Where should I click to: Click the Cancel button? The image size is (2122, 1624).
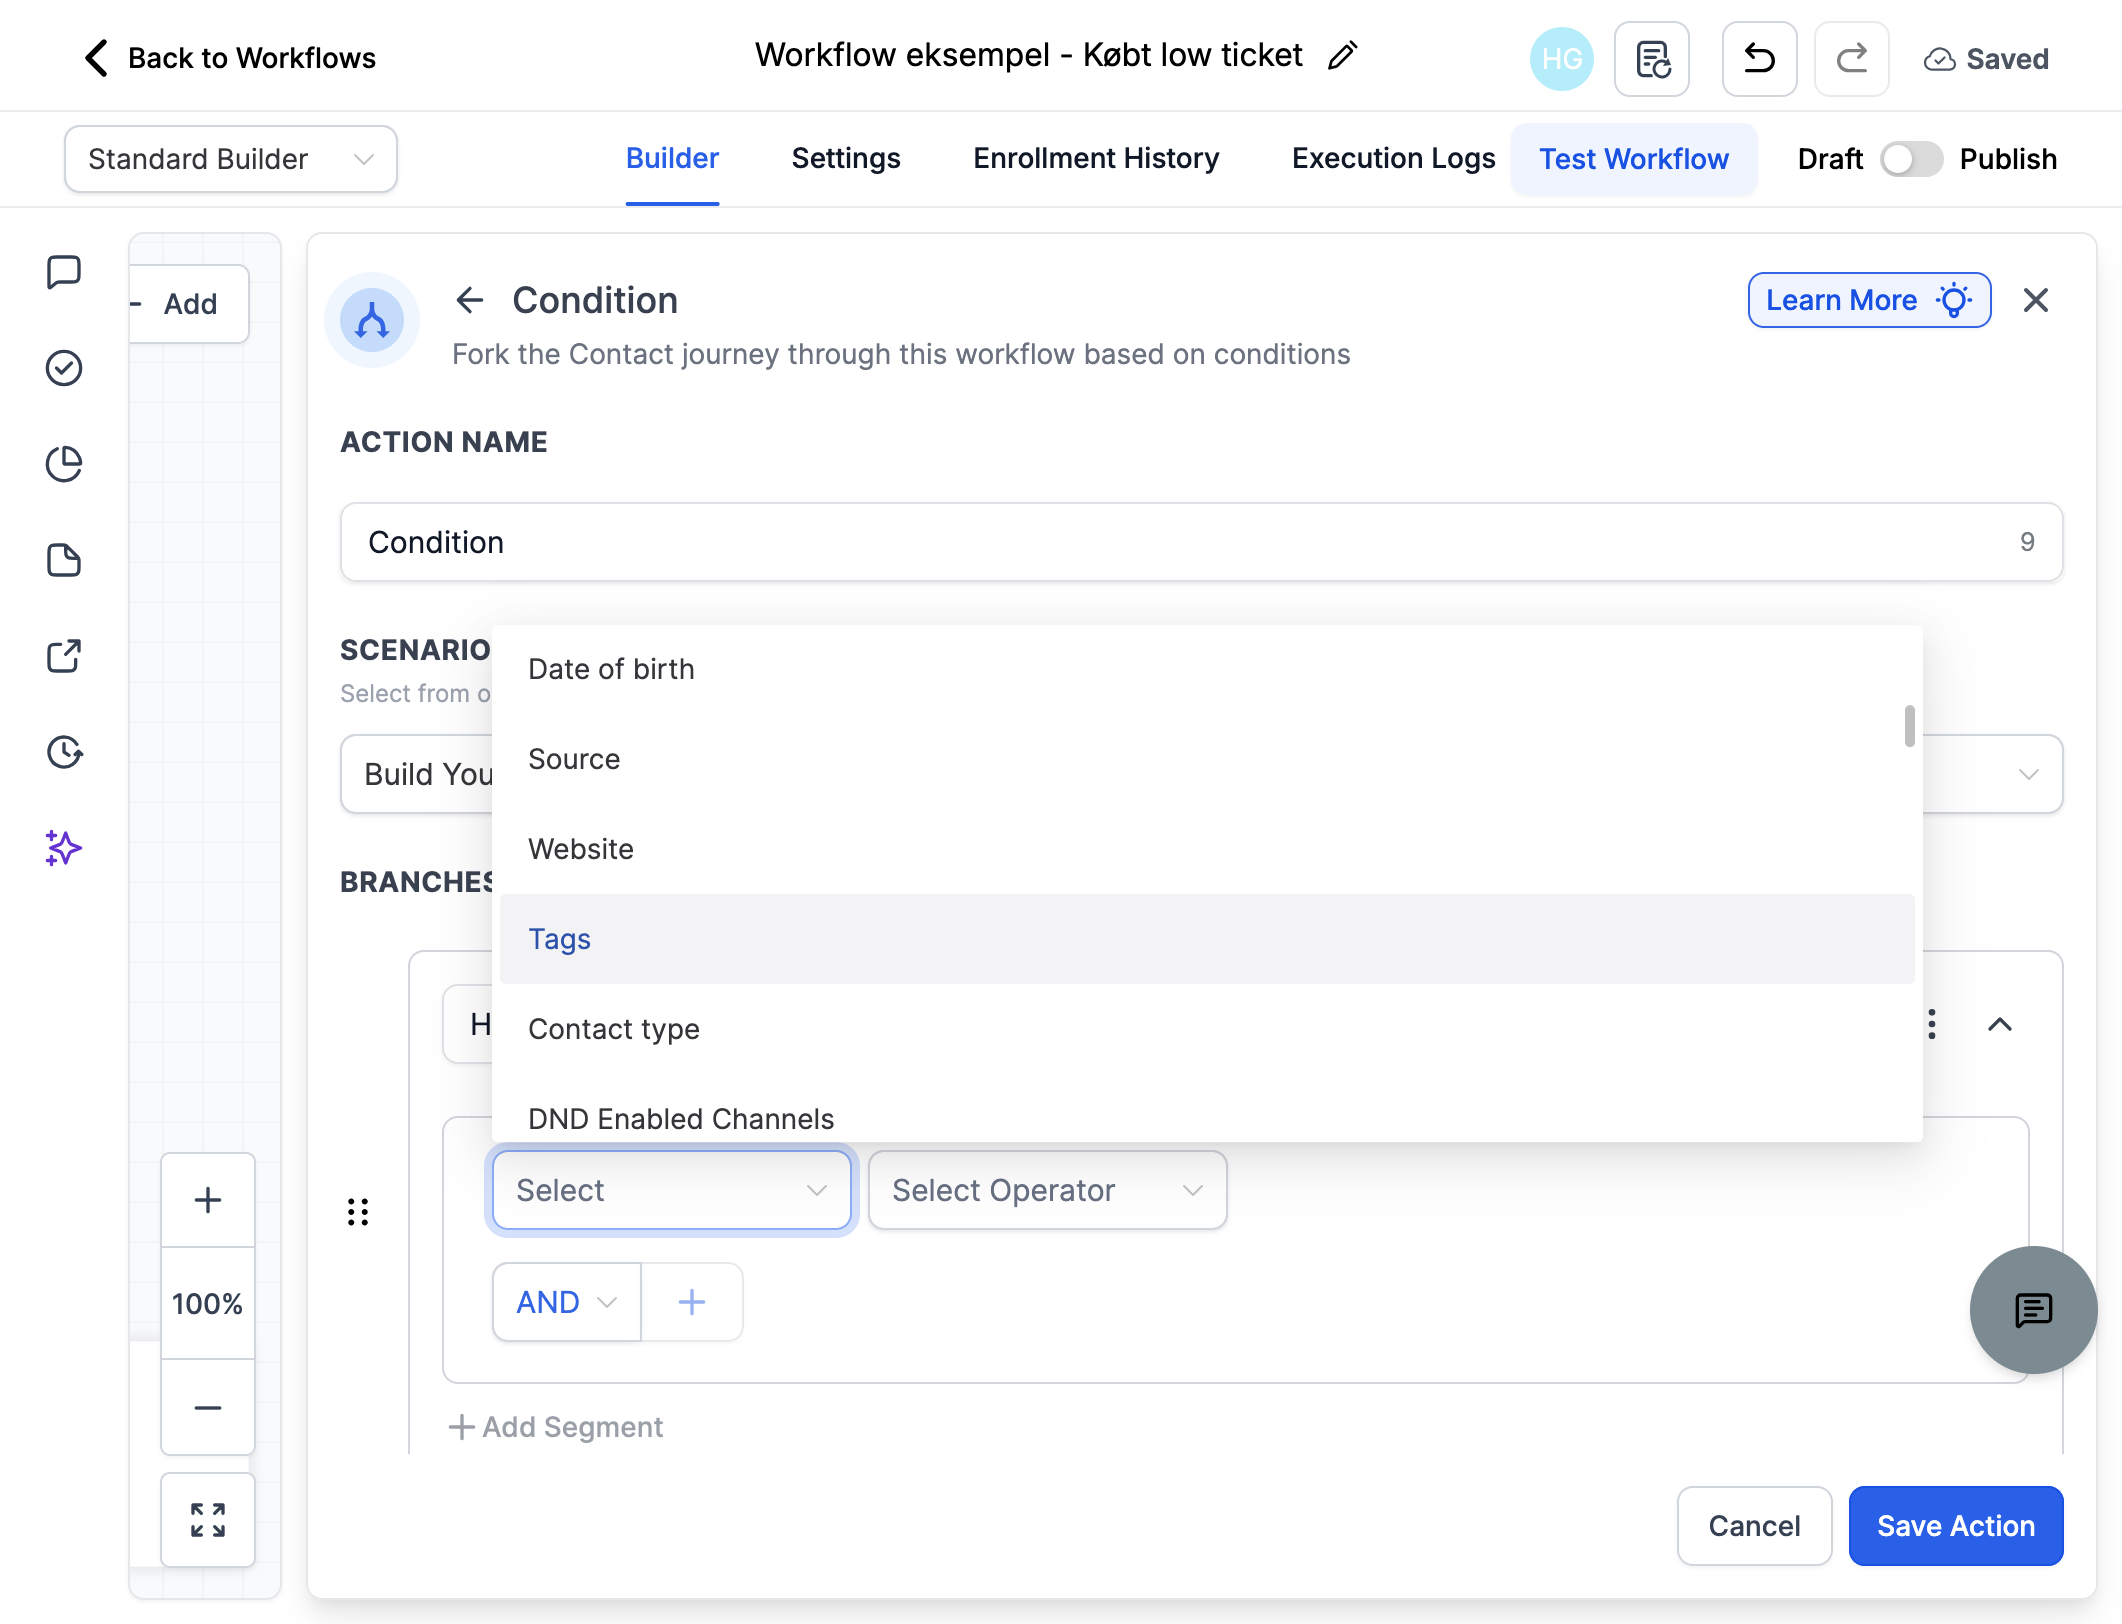[1754, 1526]
